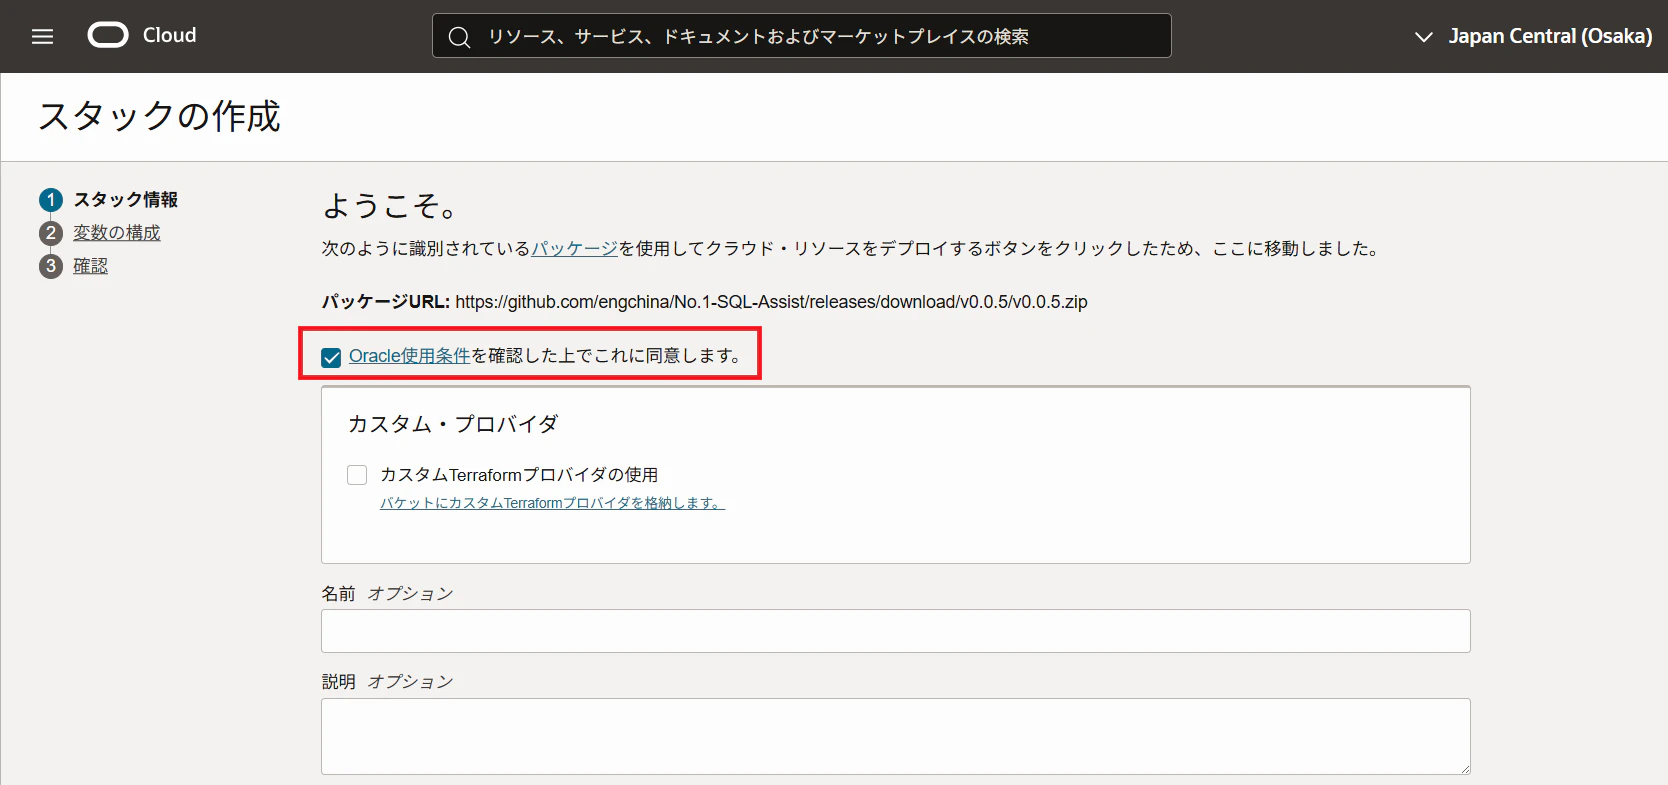Click the ようこそ。 heading
This screenshot has width=1668, height=785.
391,206
